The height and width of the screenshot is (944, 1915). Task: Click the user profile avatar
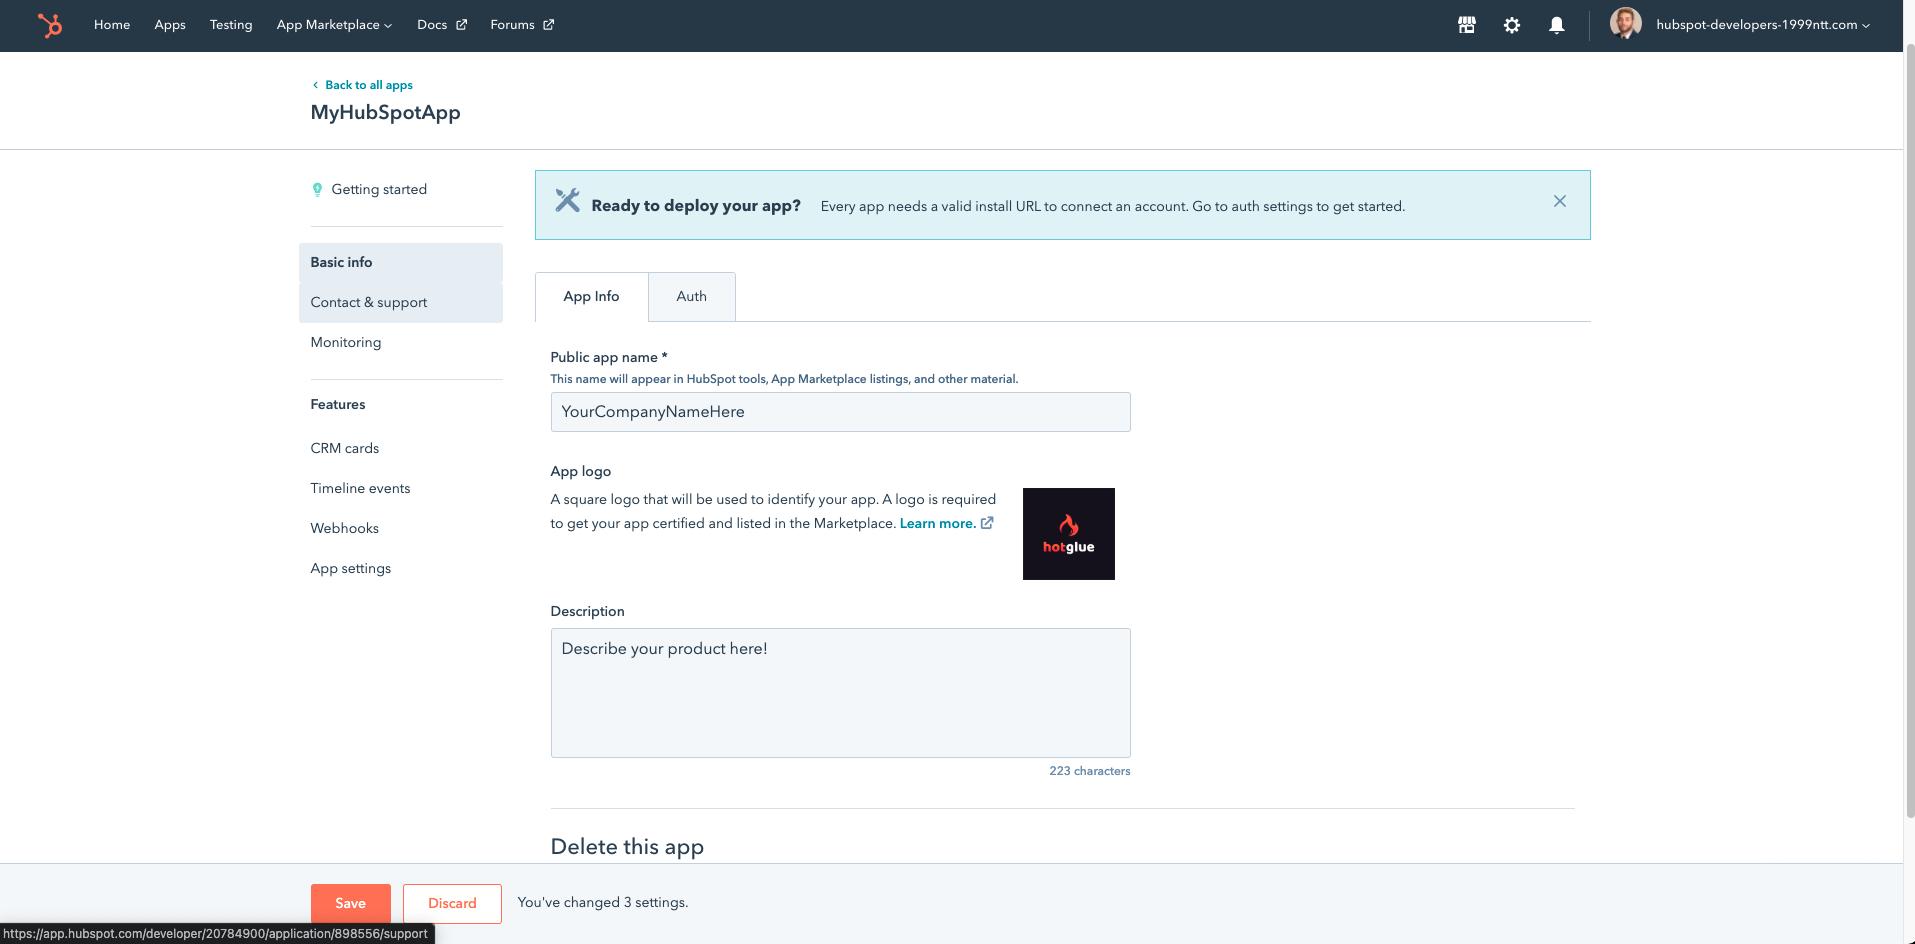1626,24
